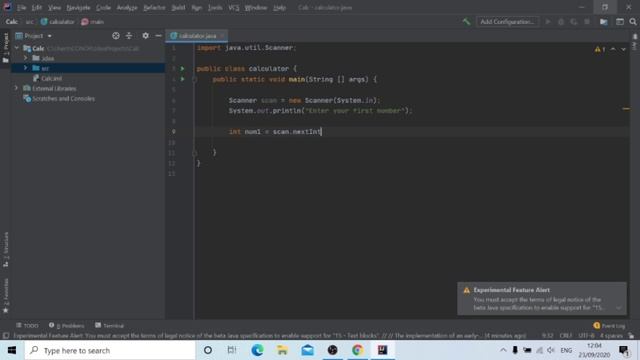Screen dimensions: 640x360
Task: Click UTF-8 encoding in the status bar
Action: click(586, 336)
